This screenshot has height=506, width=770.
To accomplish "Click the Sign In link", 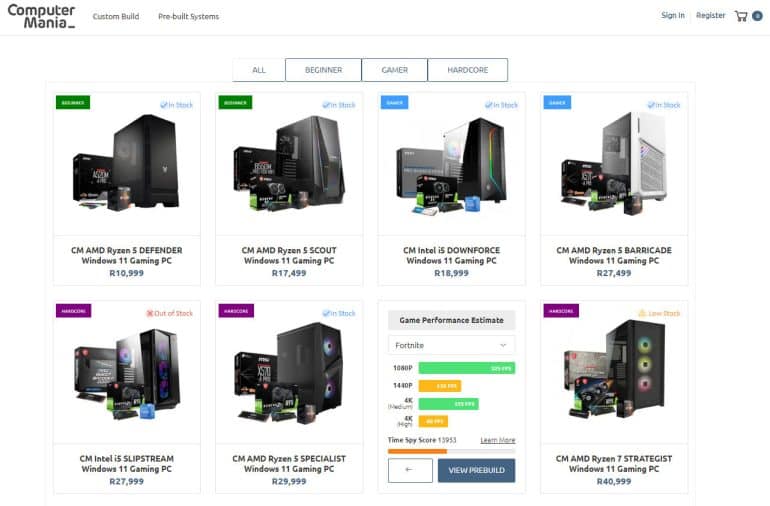I will coord(673,15).
